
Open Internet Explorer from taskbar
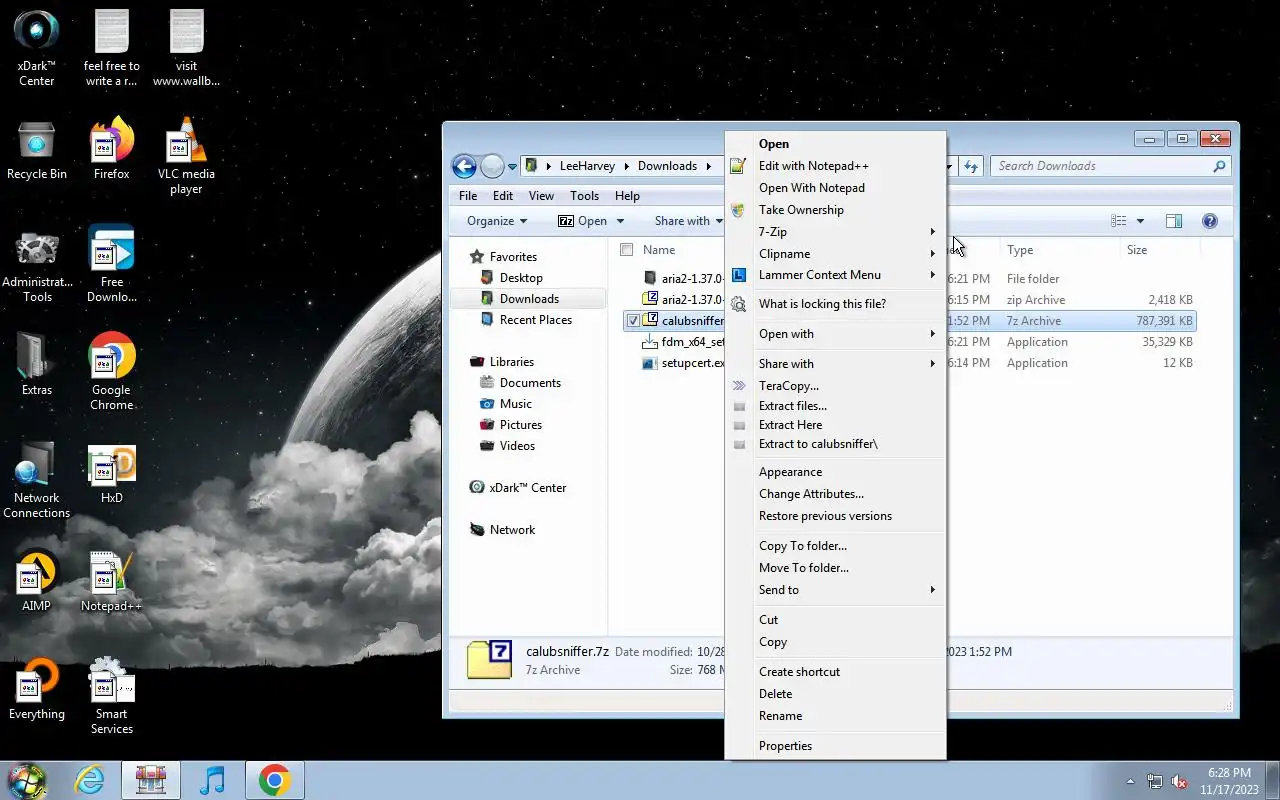90,780
